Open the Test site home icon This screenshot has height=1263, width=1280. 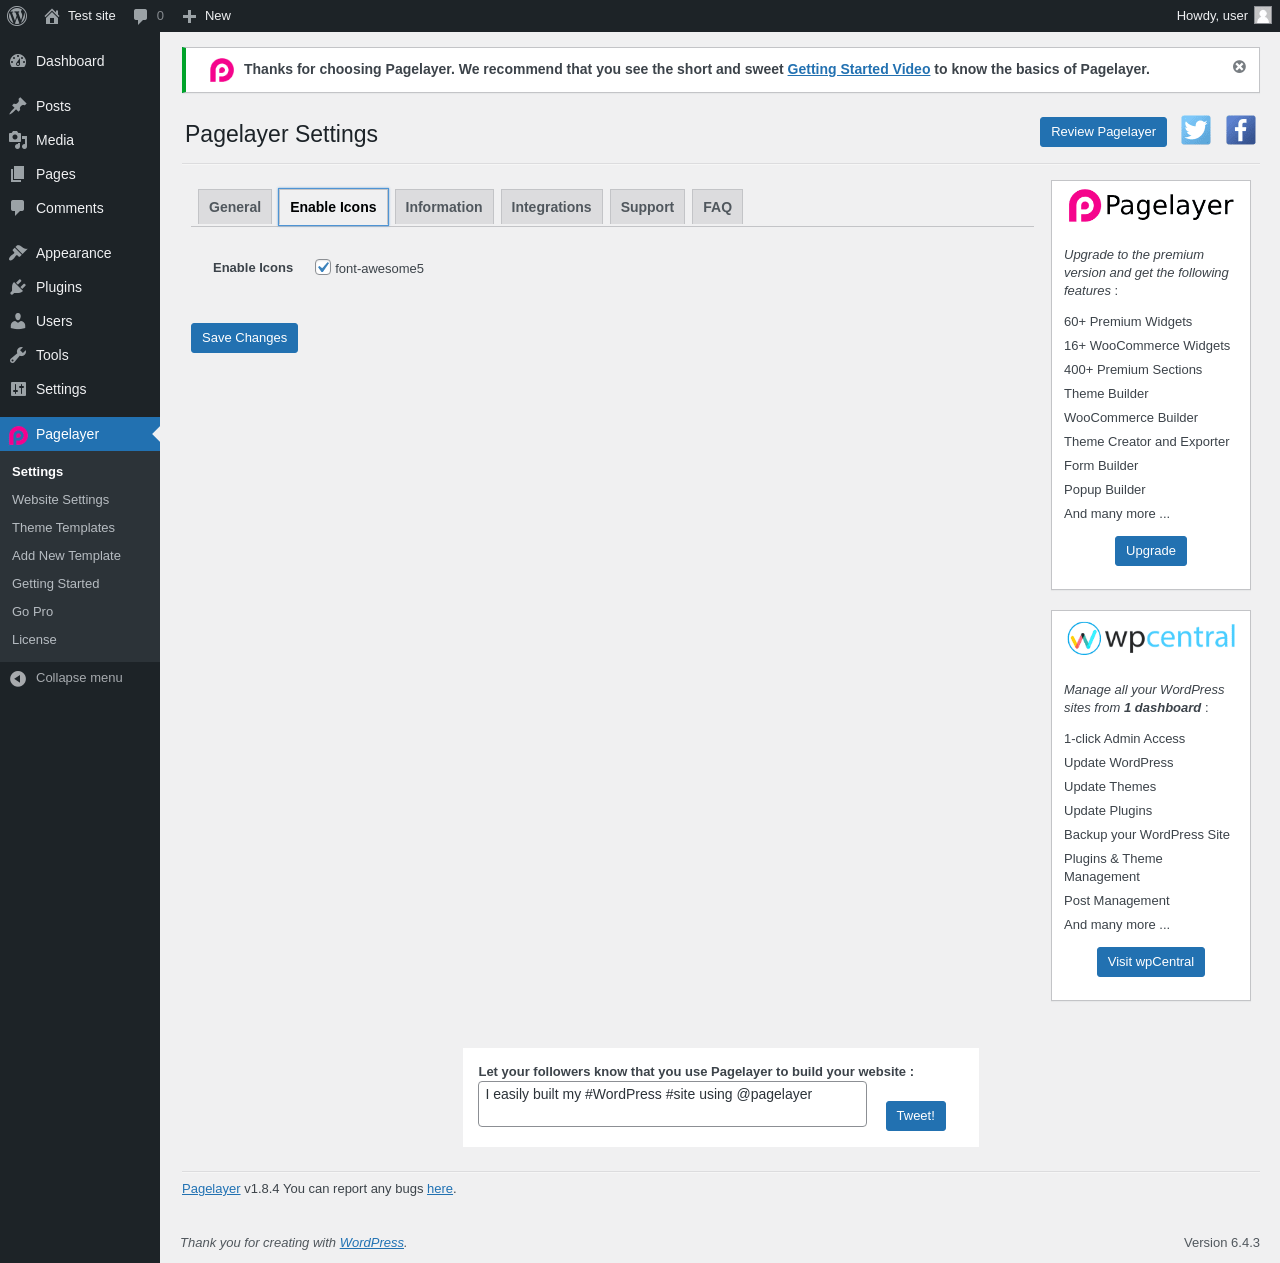(x=52, y=16)
